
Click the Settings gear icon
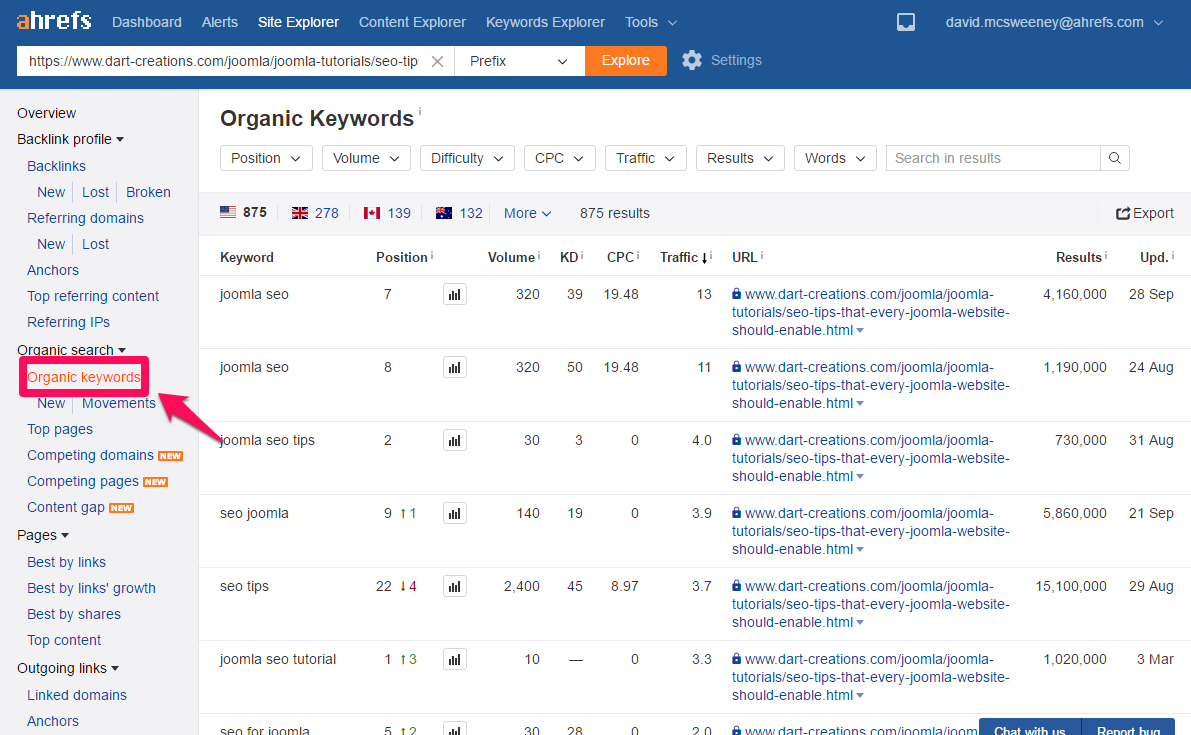tap(692, 60)
